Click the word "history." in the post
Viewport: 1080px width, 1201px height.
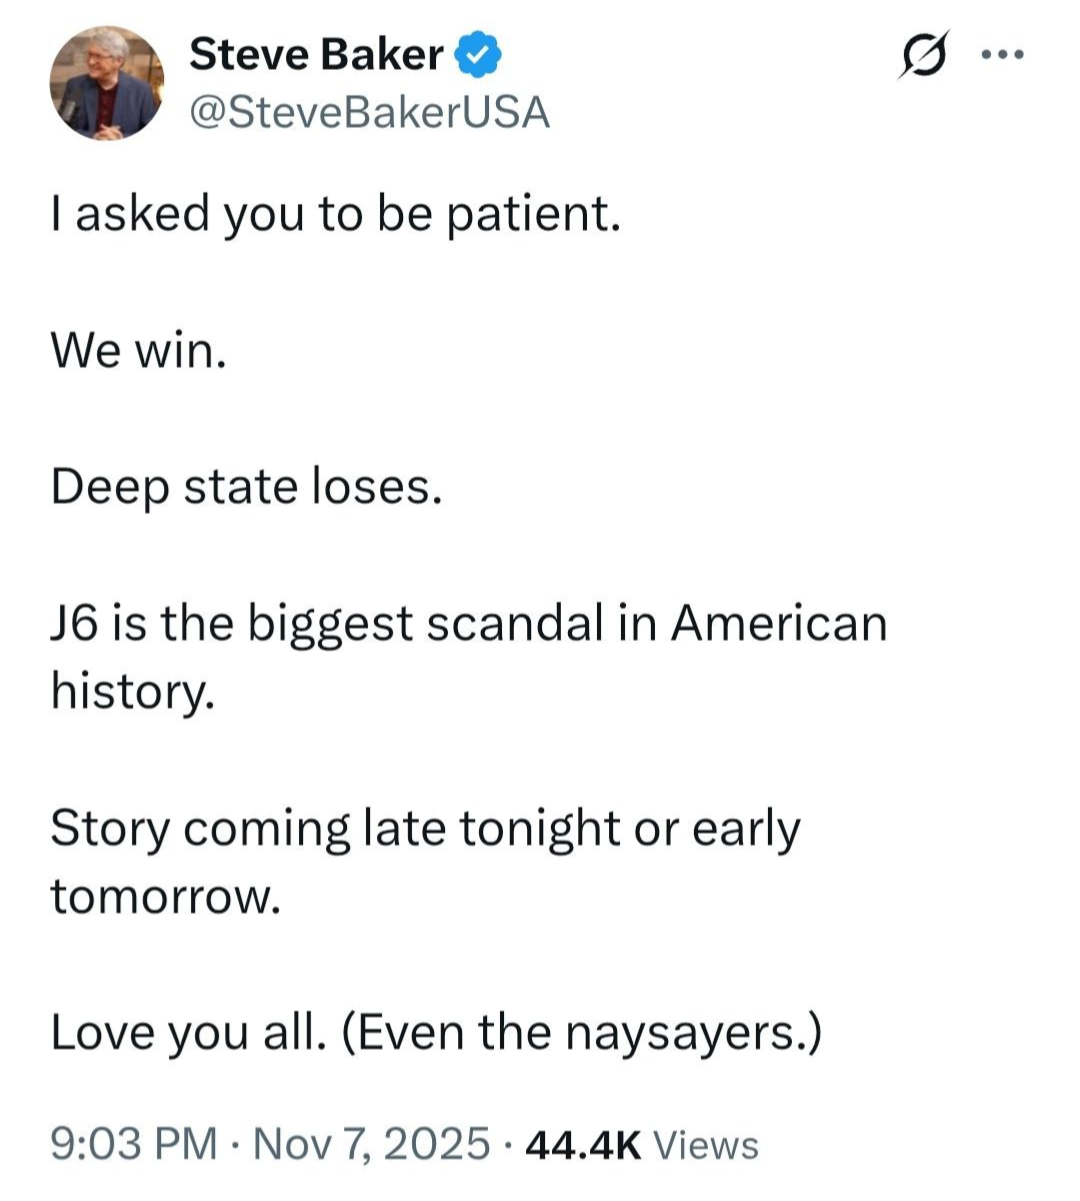133,690
